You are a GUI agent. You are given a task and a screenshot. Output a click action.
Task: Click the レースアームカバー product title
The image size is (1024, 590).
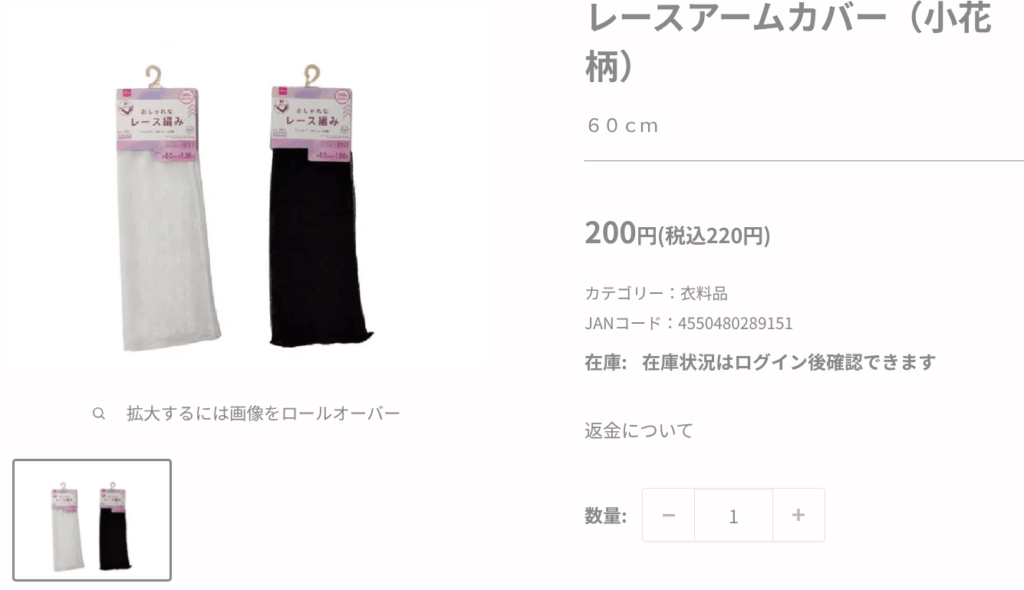tap(788, 42)
